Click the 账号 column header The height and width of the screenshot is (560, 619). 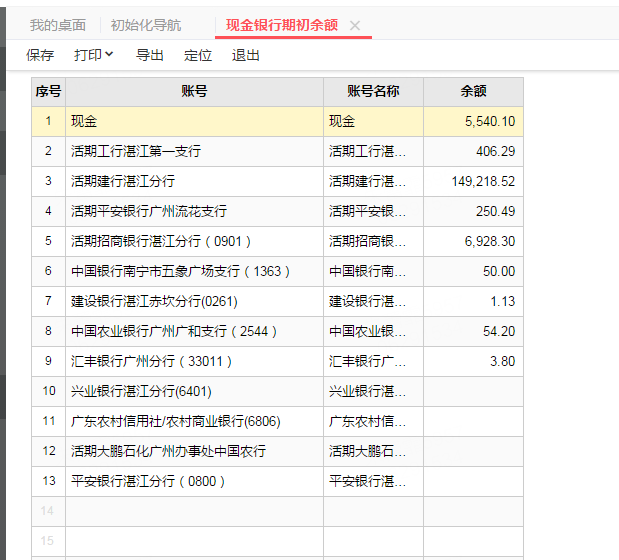coord(194,92)
